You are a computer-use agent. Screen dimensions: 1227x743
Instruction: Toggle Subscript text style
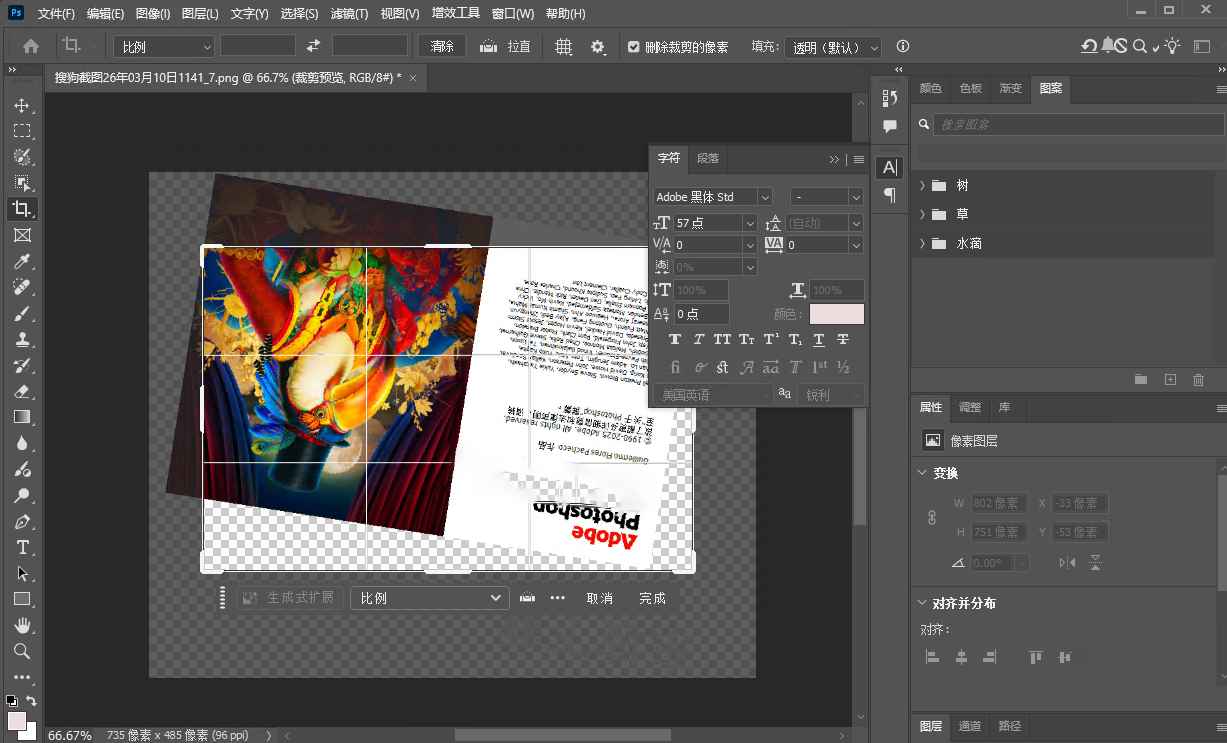click(795, 340)
